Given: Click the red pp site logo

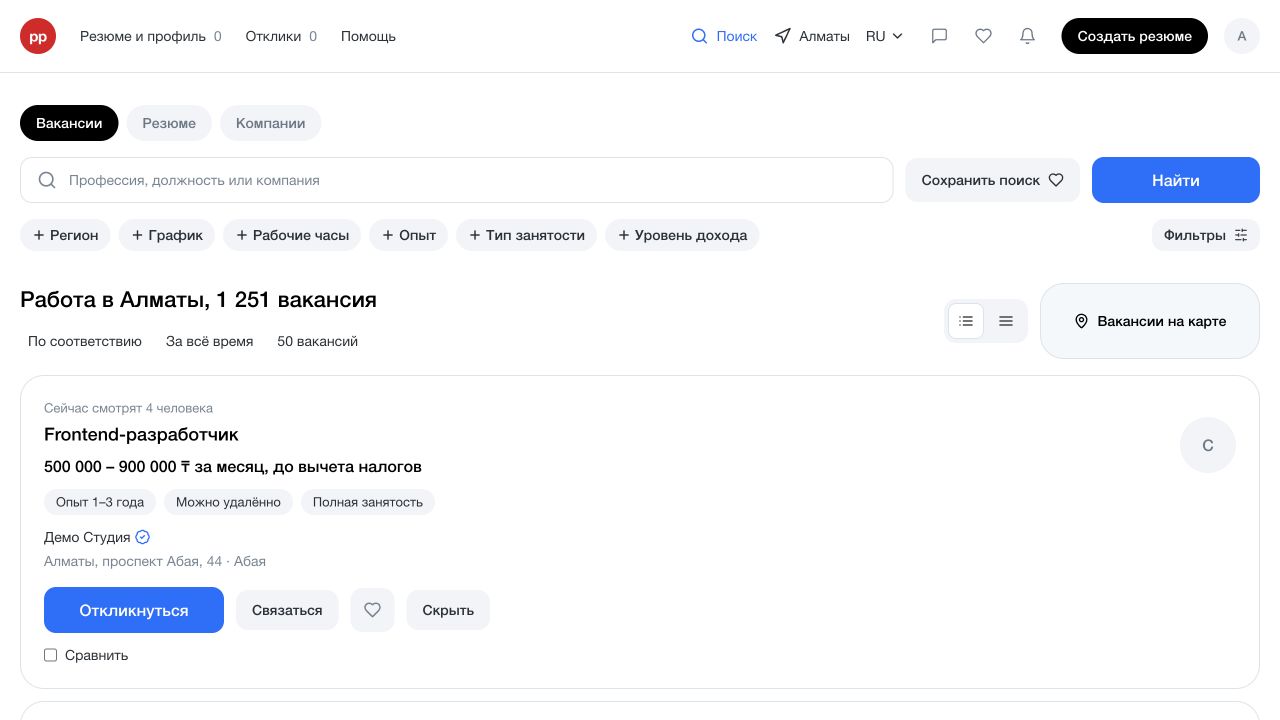Looking at the screenshot, I should click(x=38, y=36).
